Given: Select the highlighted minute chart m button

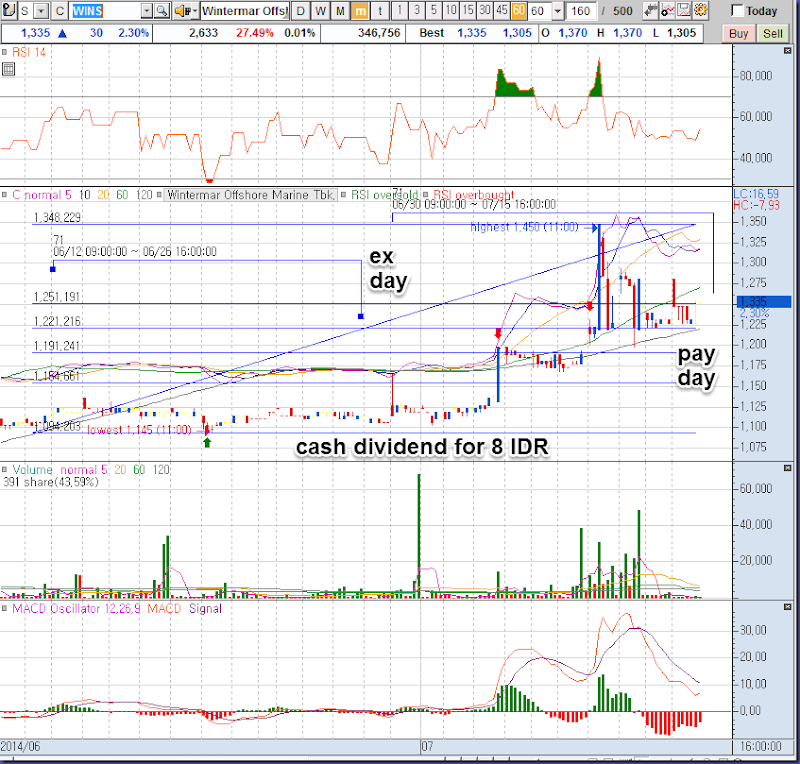Looking at the screenshot, I should tap(360, 11).
